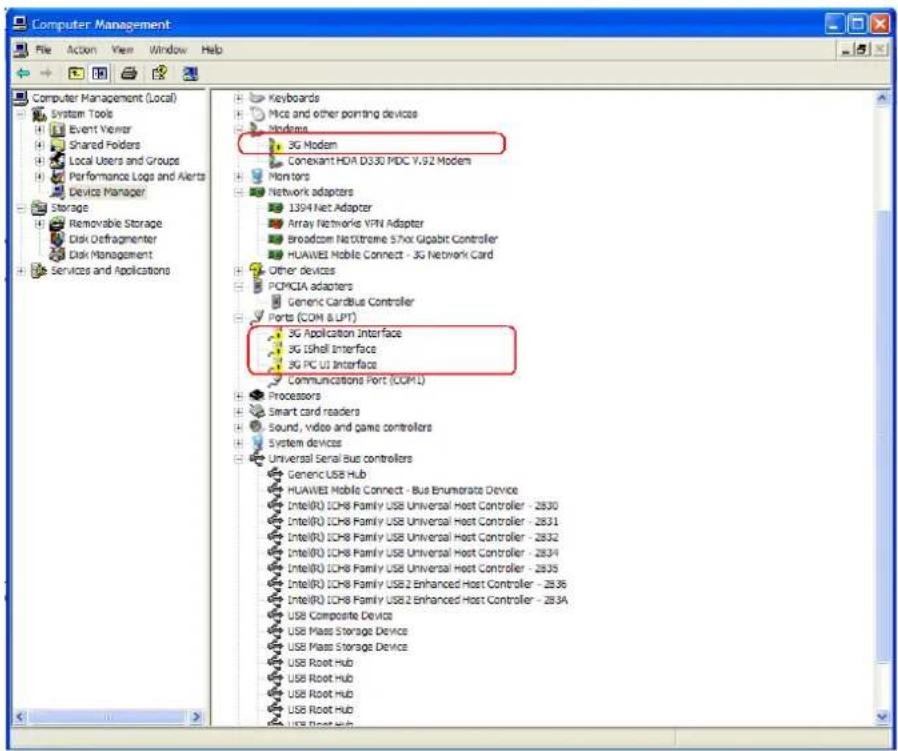Expand the Processors category
The image size is (898, 751).
tap(239, 396)
